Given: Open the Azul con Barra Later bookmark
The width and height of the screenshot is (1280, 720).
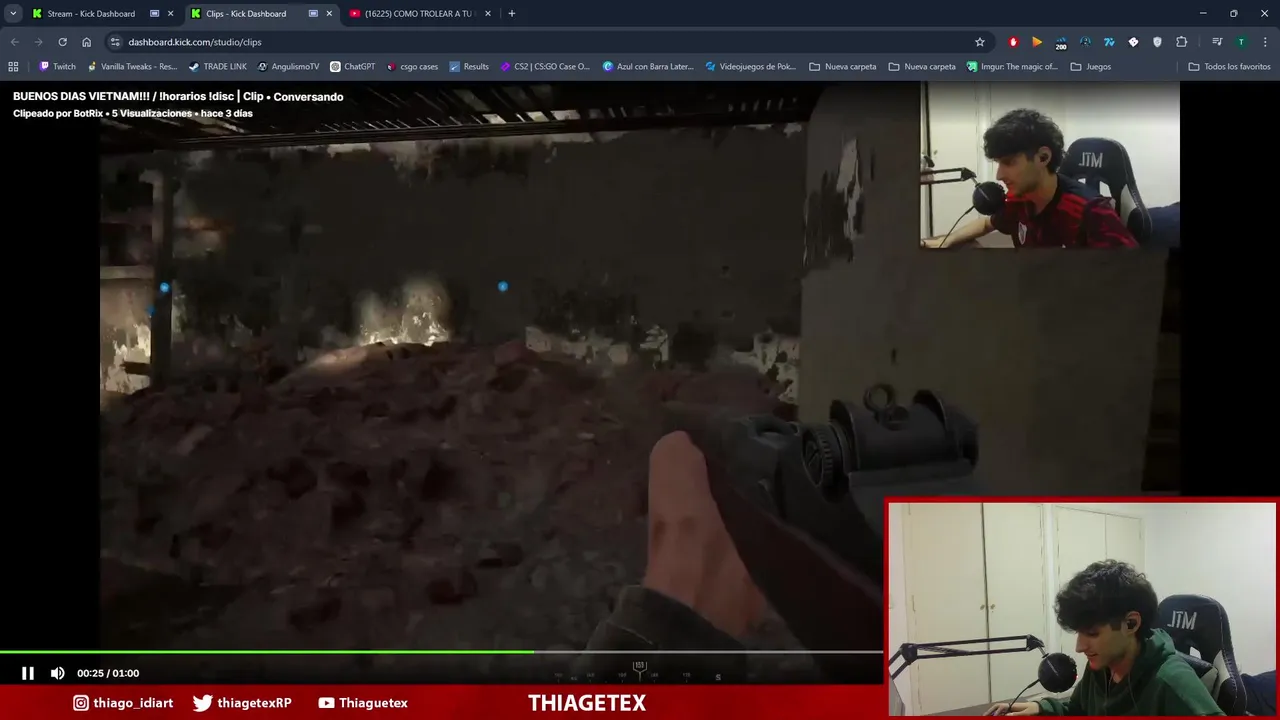Looking at the screenshot, I should point(648,67).
